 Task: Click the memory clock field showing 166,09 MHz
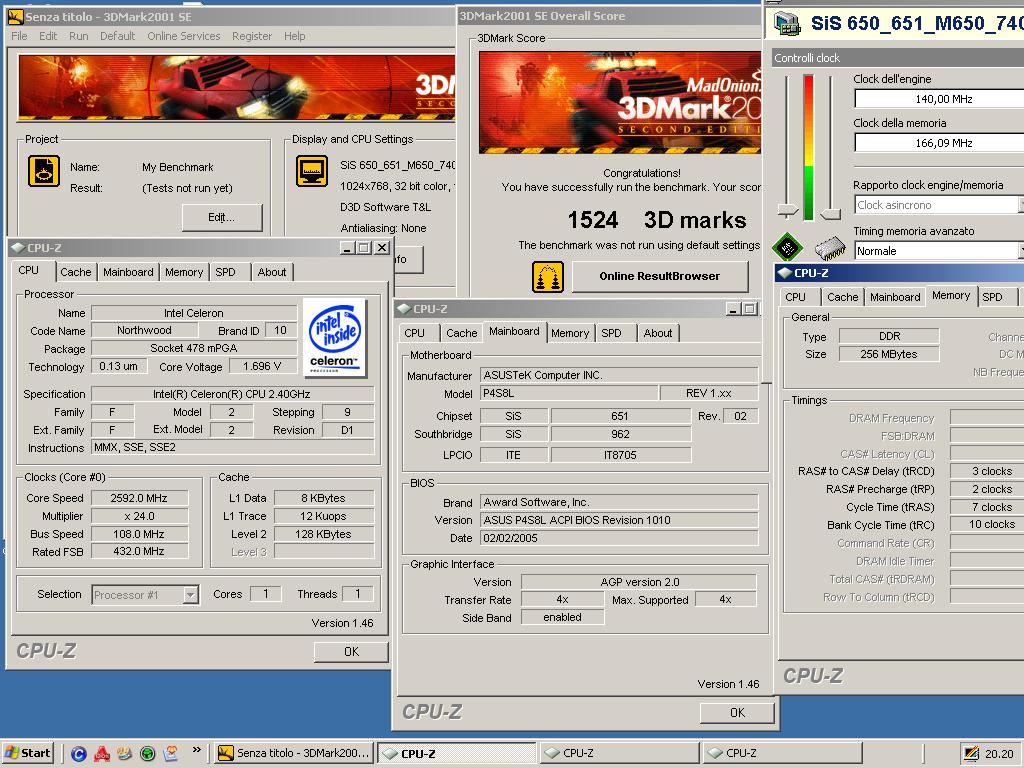coord(939,143)
